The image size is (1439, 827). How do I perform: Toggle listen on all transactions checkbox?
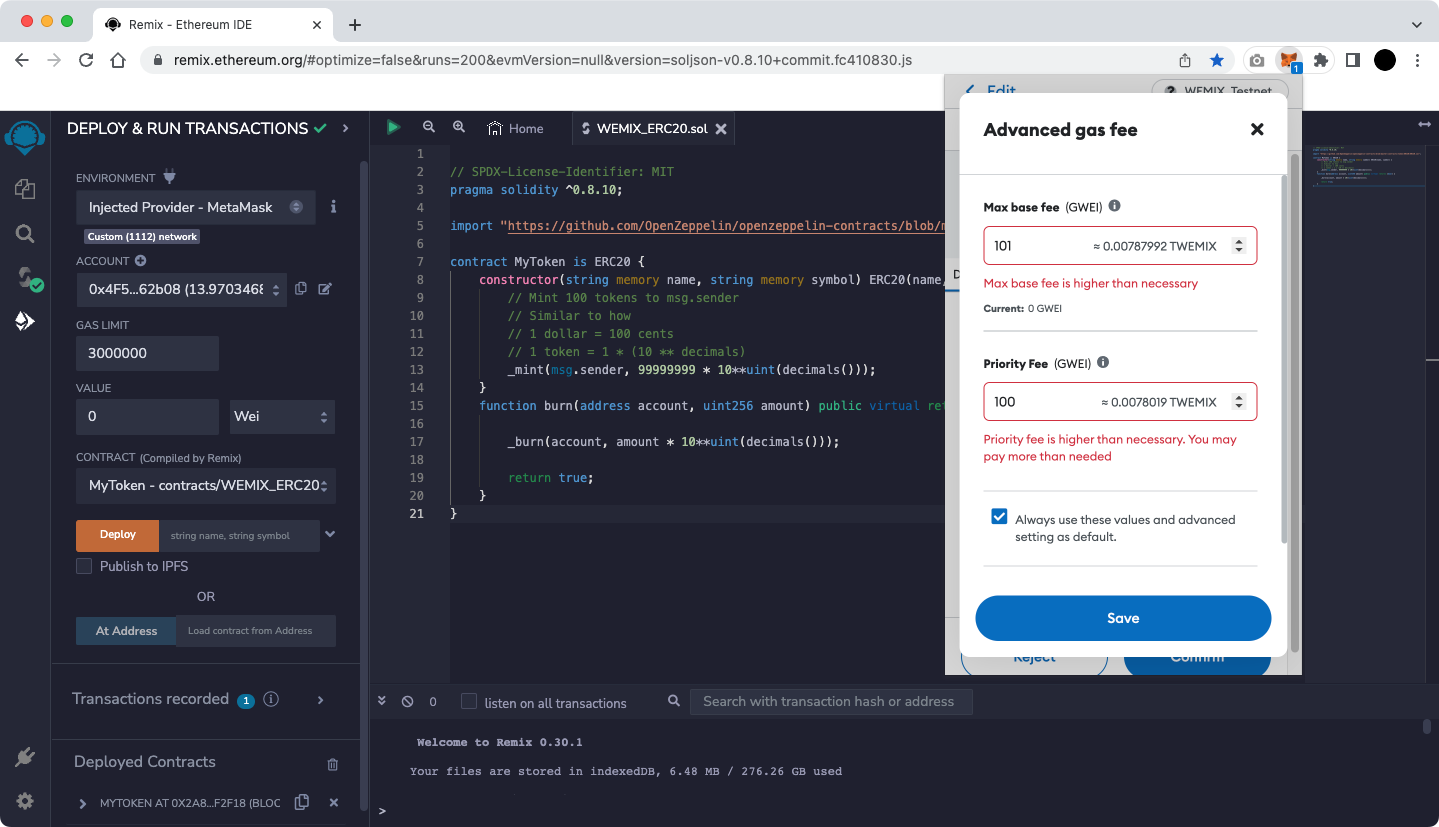469,702
